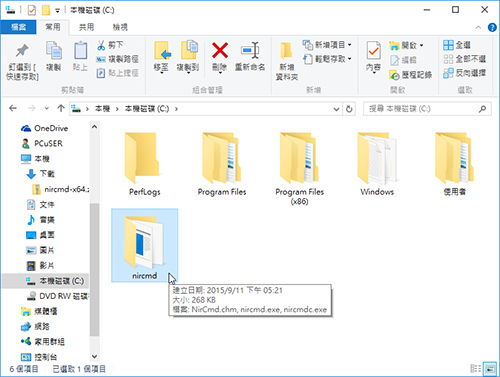Select all items (全選)
Image resolution: width=500 pixels, height=377 pixels.
tap(457, 45)
